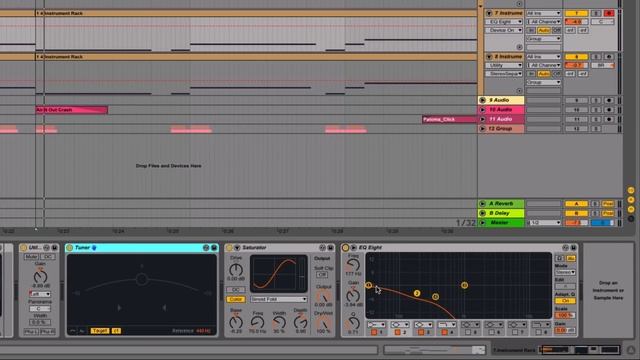640x360 pixels.
Task: Open Utility channel mode dropdown
Action: pos(40,294)
